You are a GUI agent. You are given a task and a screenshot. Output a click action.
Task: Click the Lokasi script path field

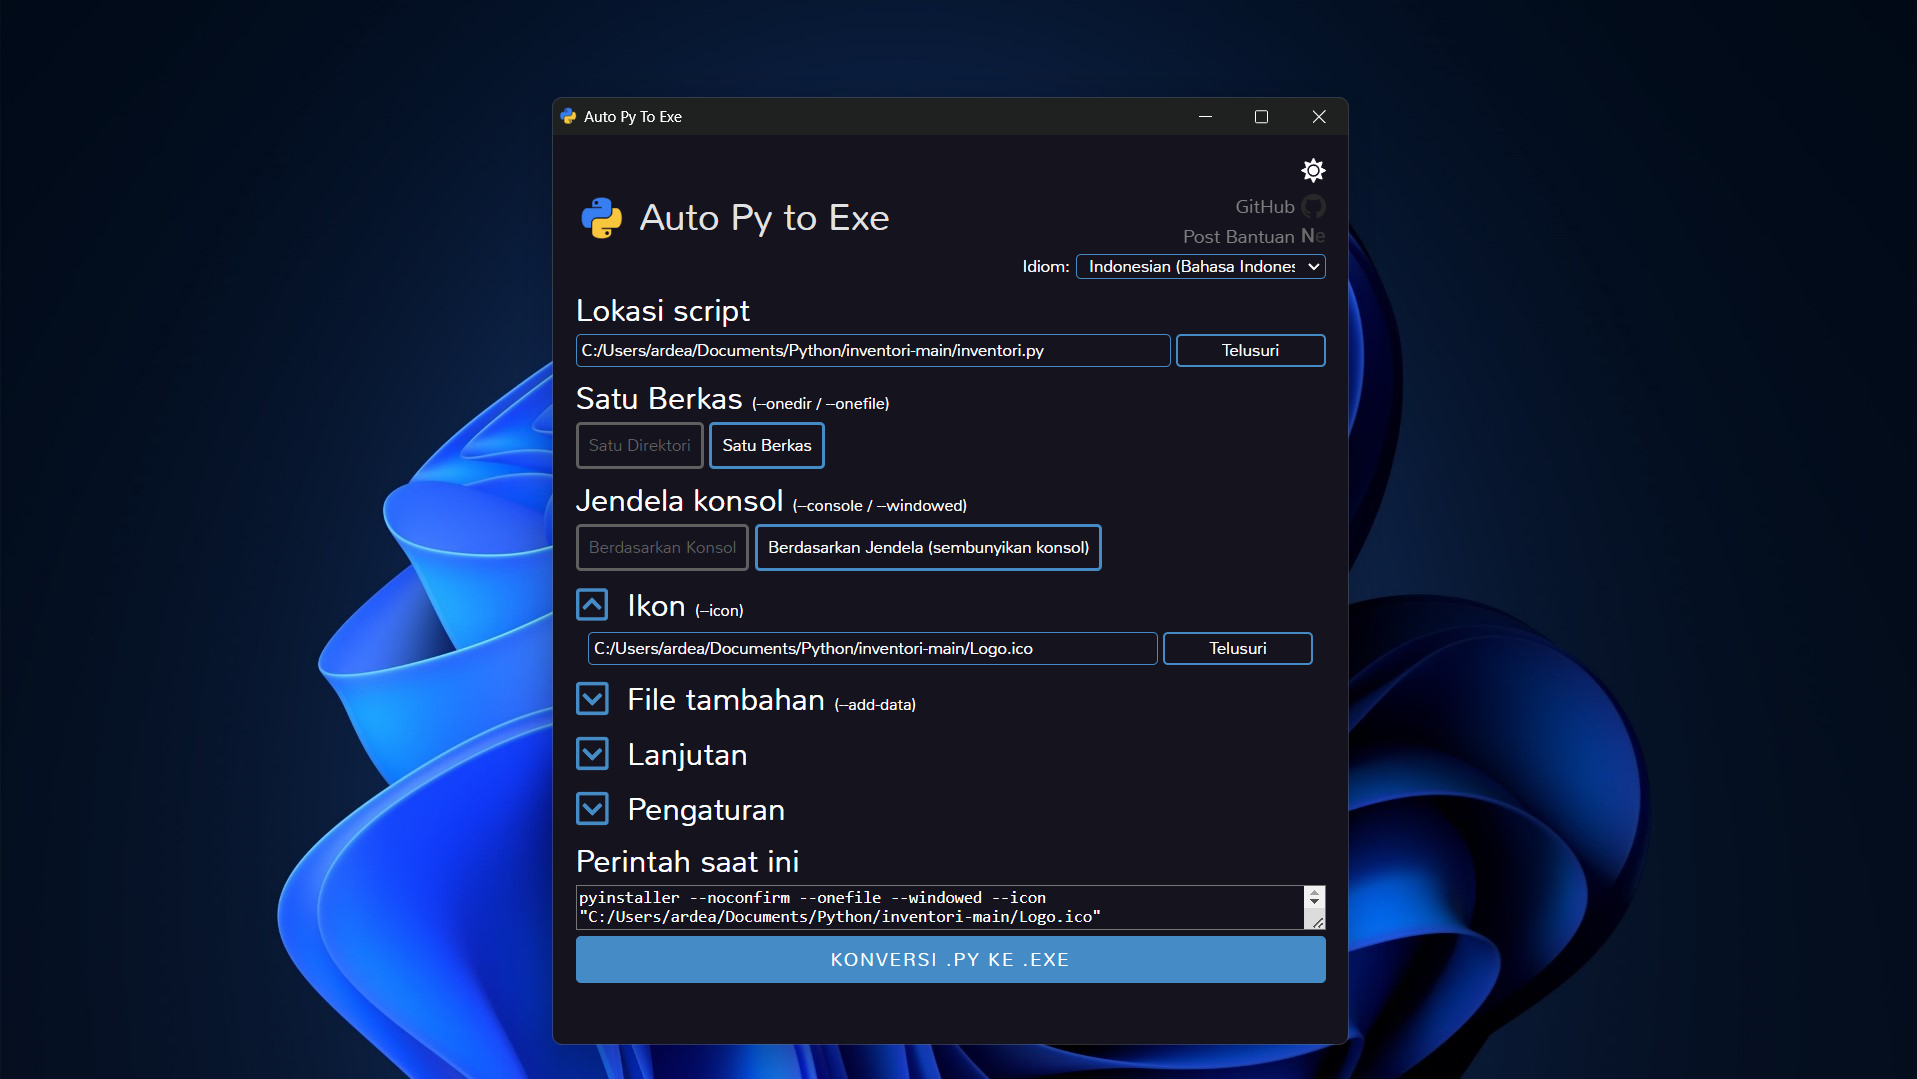[x=873, y=351]
